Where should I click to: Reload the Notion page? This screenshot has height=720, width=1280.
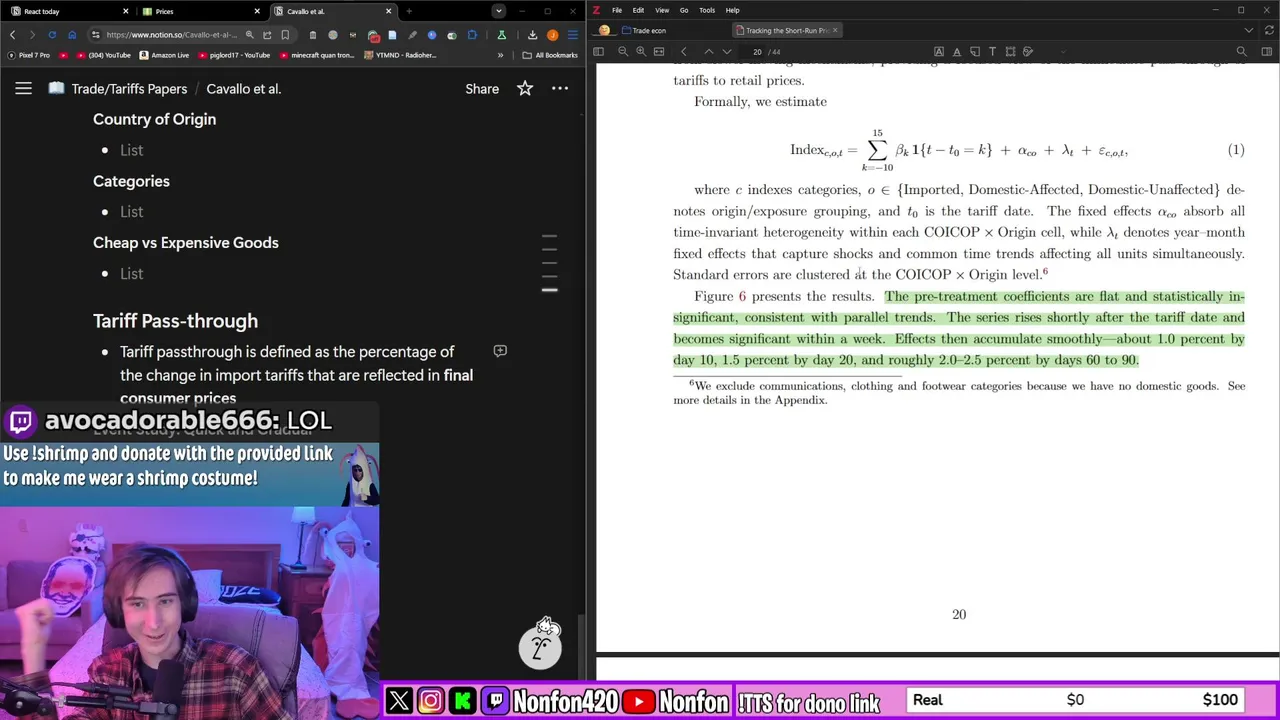pyautogui.click(x=52, y=35)
